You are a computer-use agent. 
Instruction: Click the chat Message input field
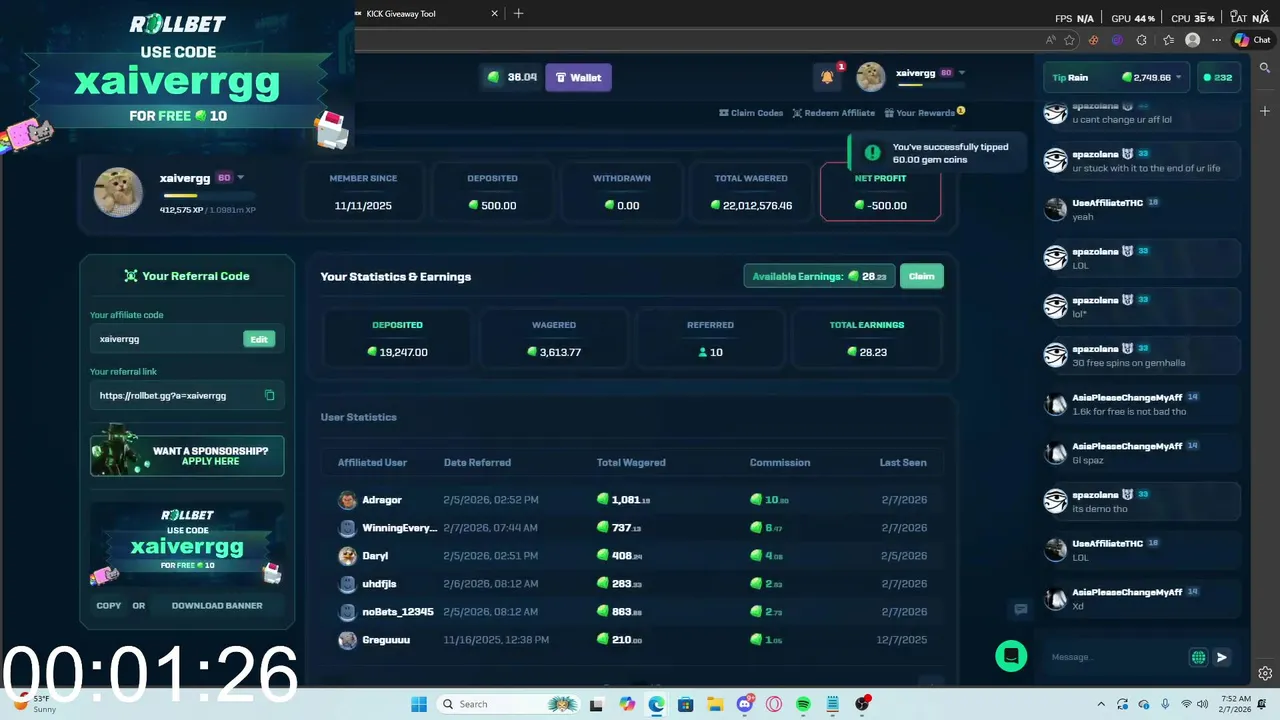point(1115,657)
